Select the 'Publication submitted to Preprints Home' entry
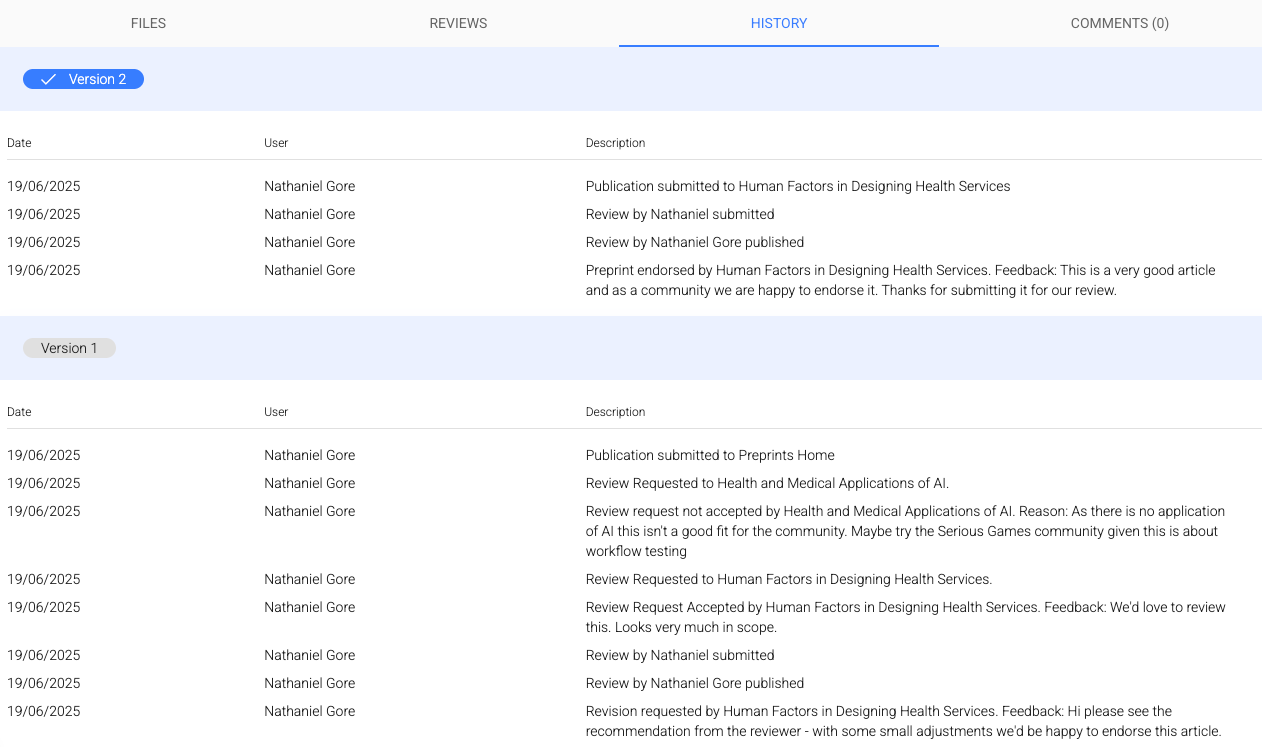This screenshot has width=1262, height=747. click(x=710, y=455)
